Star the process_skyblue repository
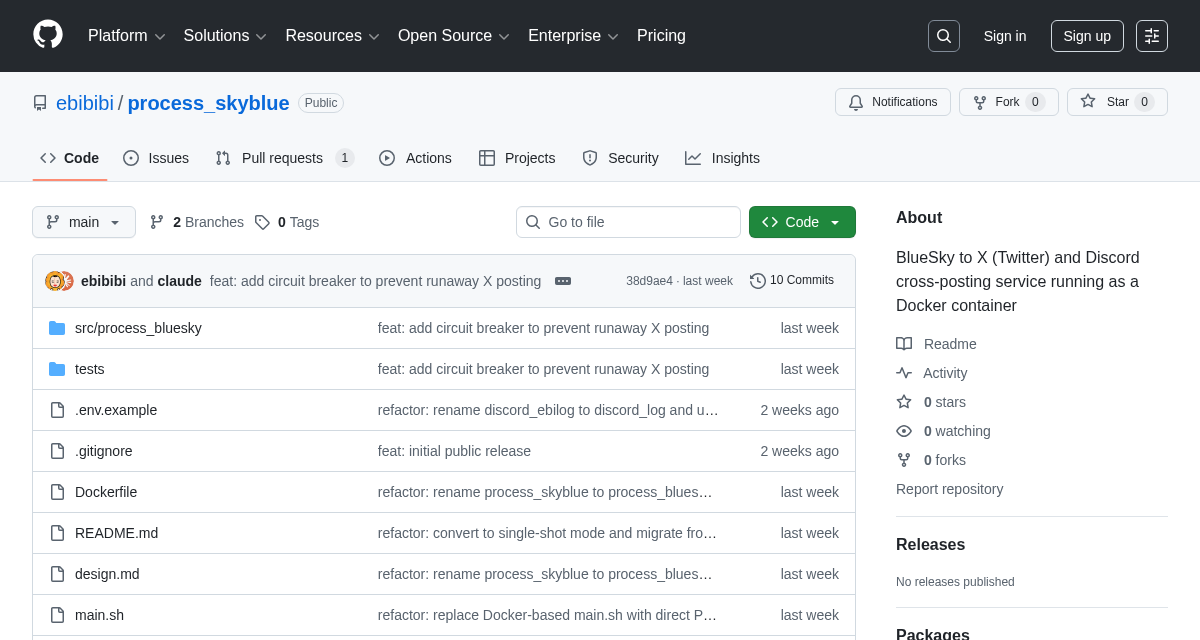 coord(1116,102)
